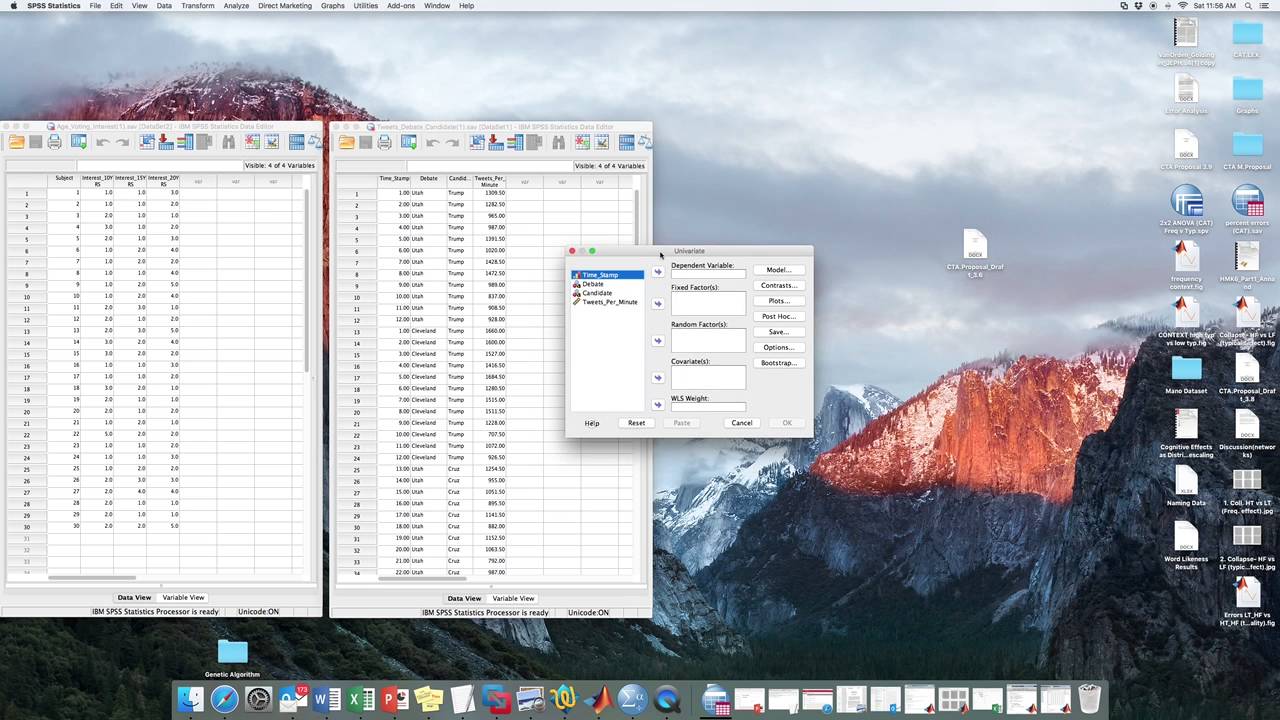Open Apple menu
The height and width of the screenshot is (720, 1280).
click(x=13, y=6)
